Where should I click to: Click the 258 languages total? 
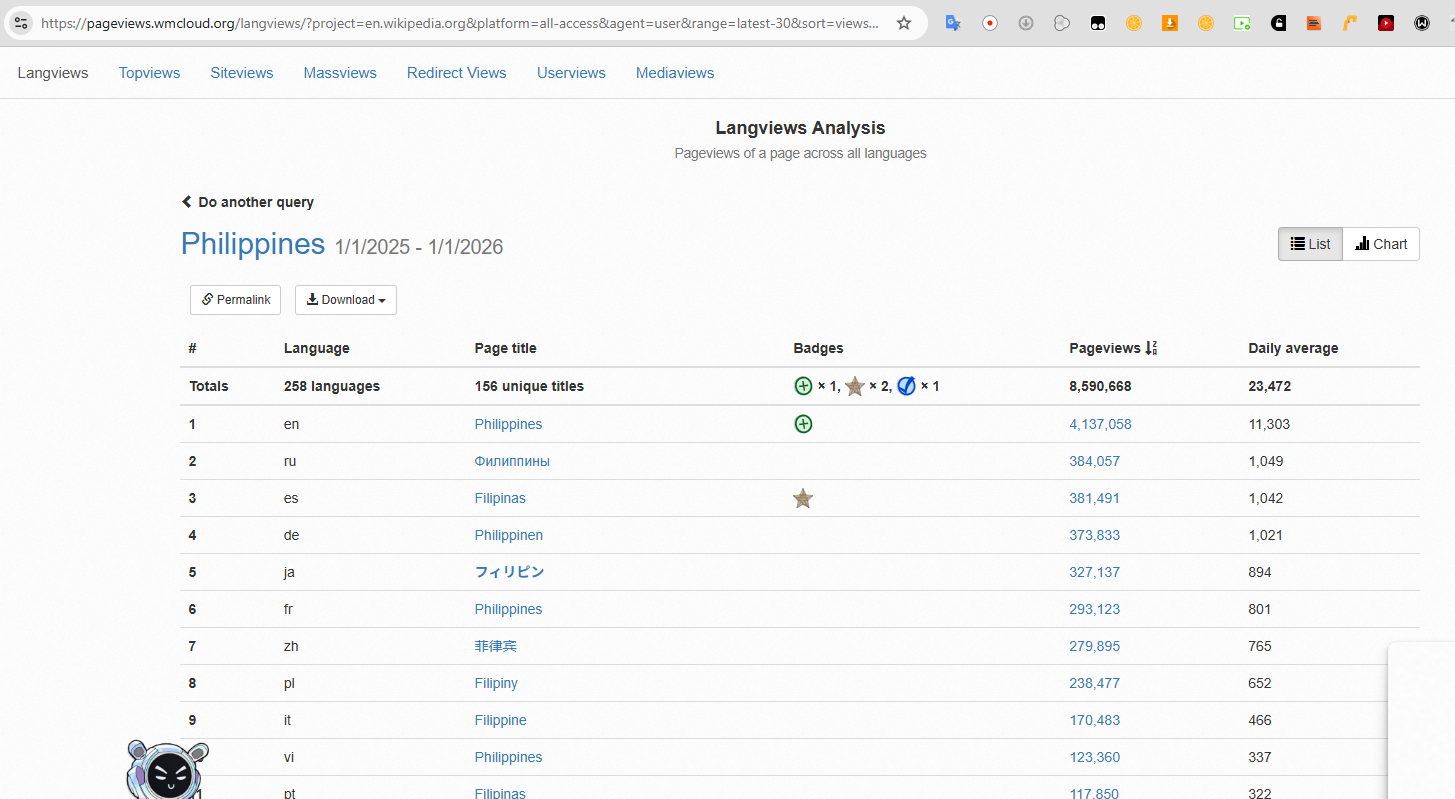coord(332,386)
